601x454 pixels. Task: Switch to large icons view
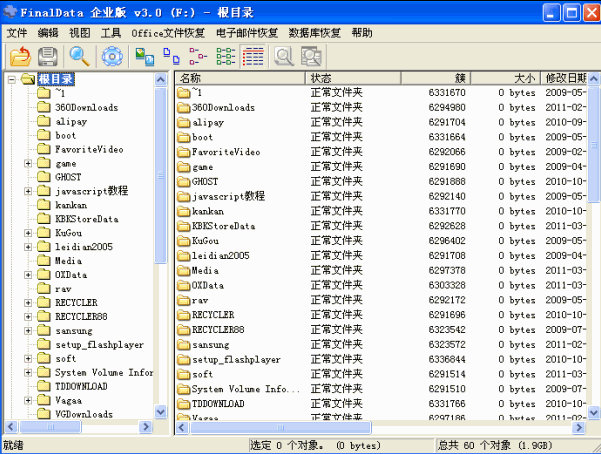[x=171, y=56]
